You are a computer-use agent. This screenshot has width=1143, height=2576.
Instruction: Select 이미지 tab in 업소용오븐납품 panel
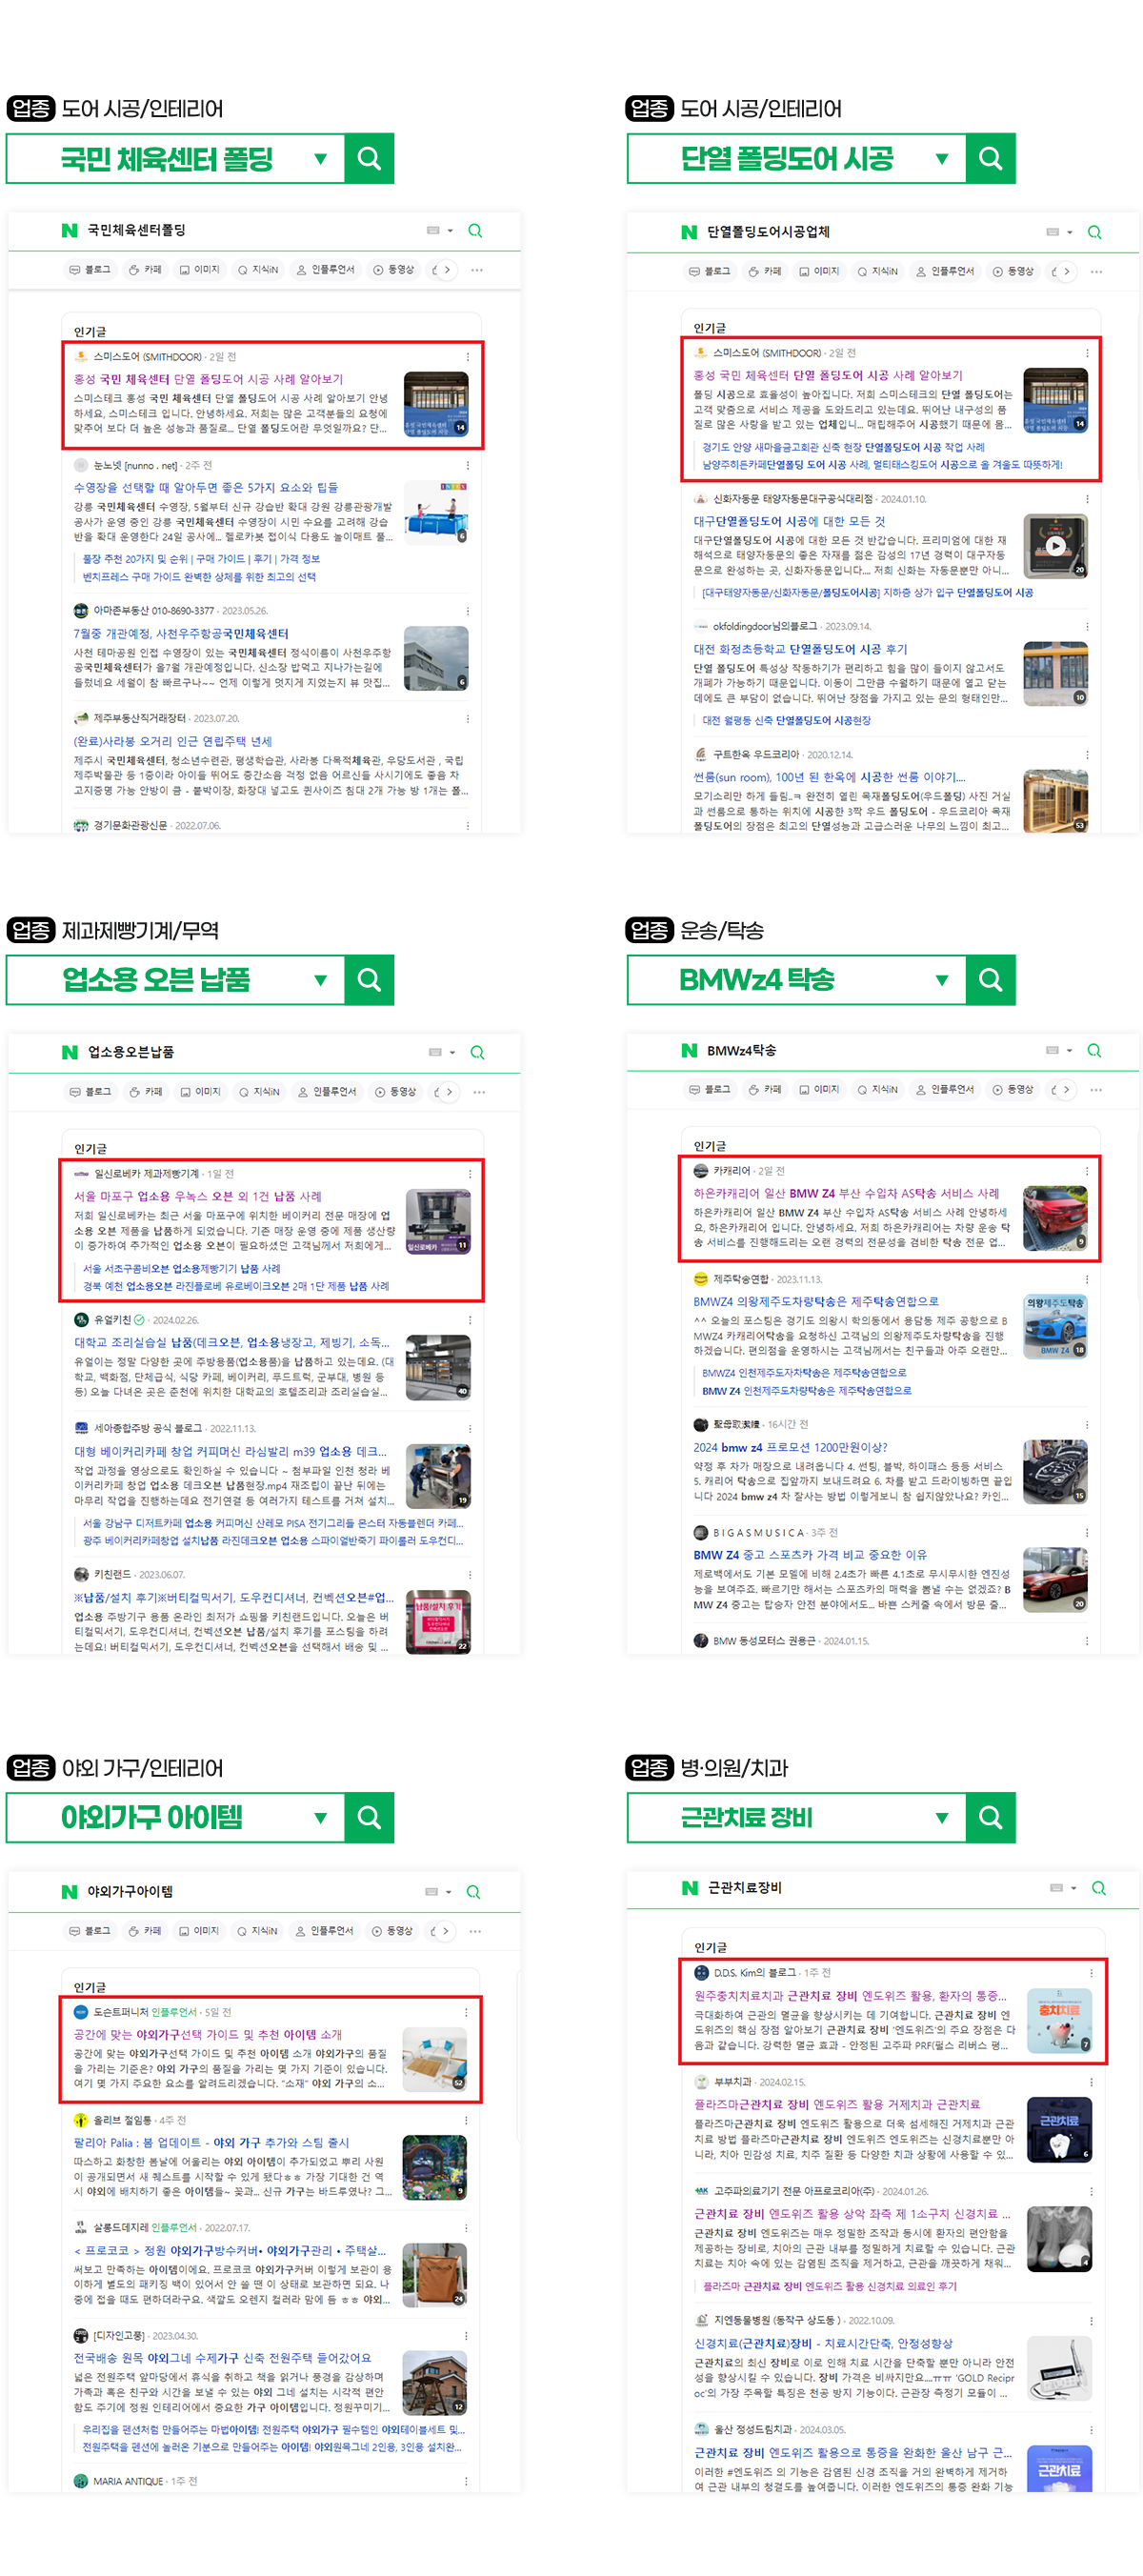point(201,1092)
